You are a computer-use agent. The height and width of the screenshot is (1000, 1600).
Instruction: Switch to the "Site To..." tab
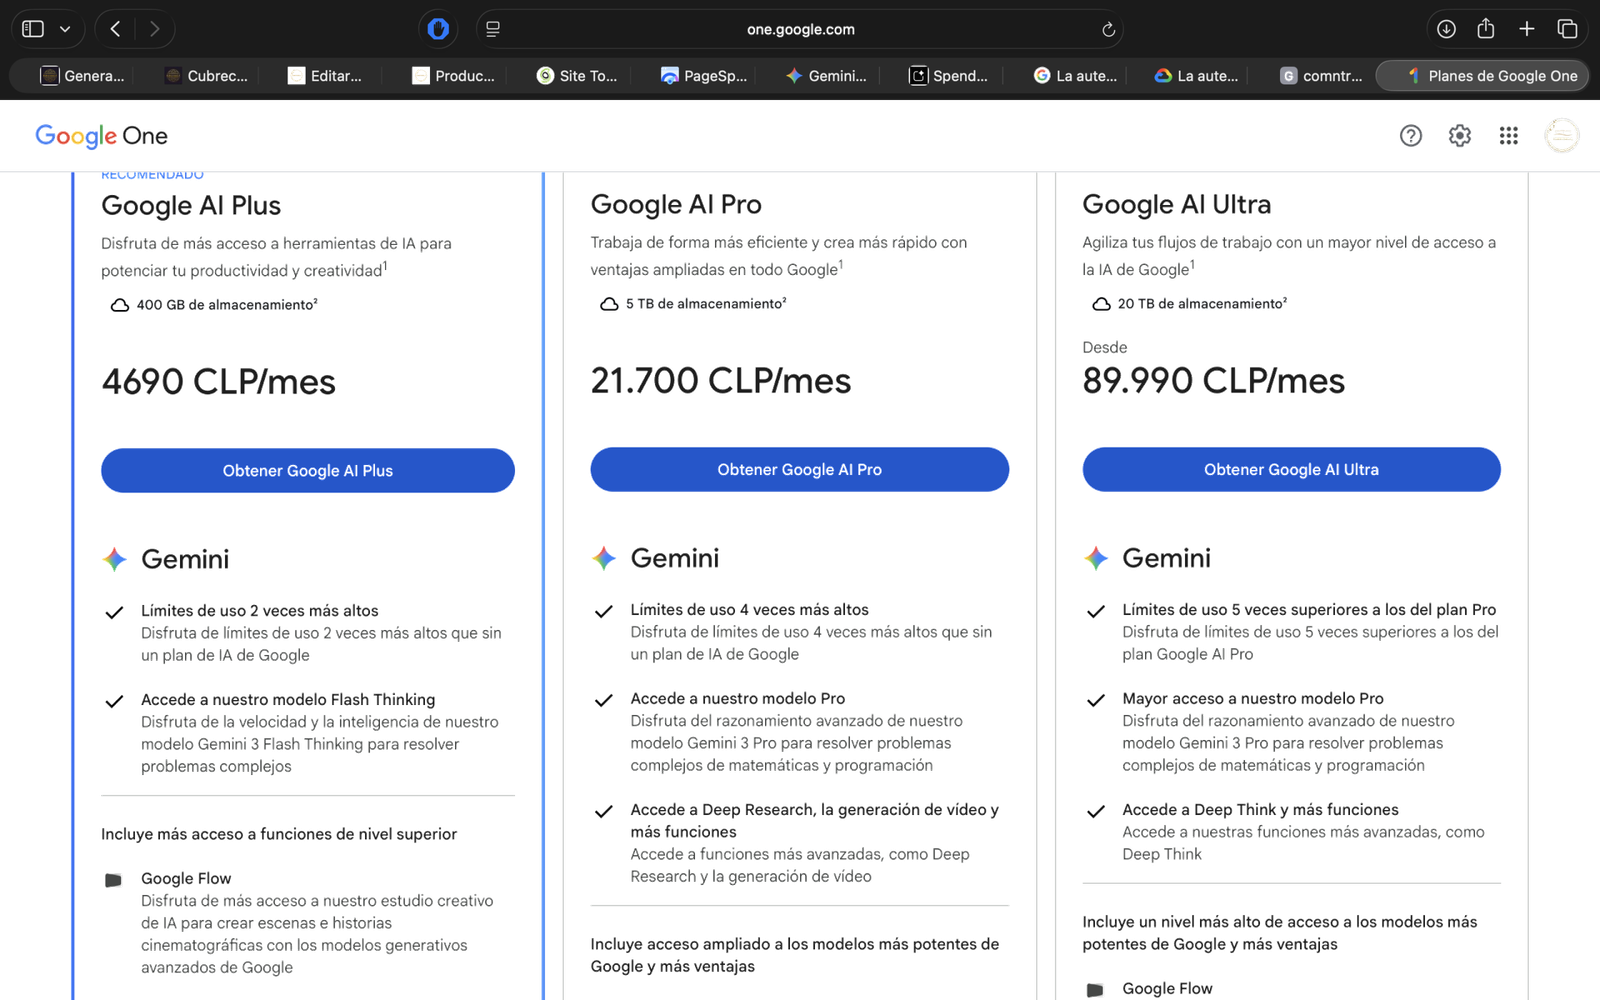click(577, 75)
